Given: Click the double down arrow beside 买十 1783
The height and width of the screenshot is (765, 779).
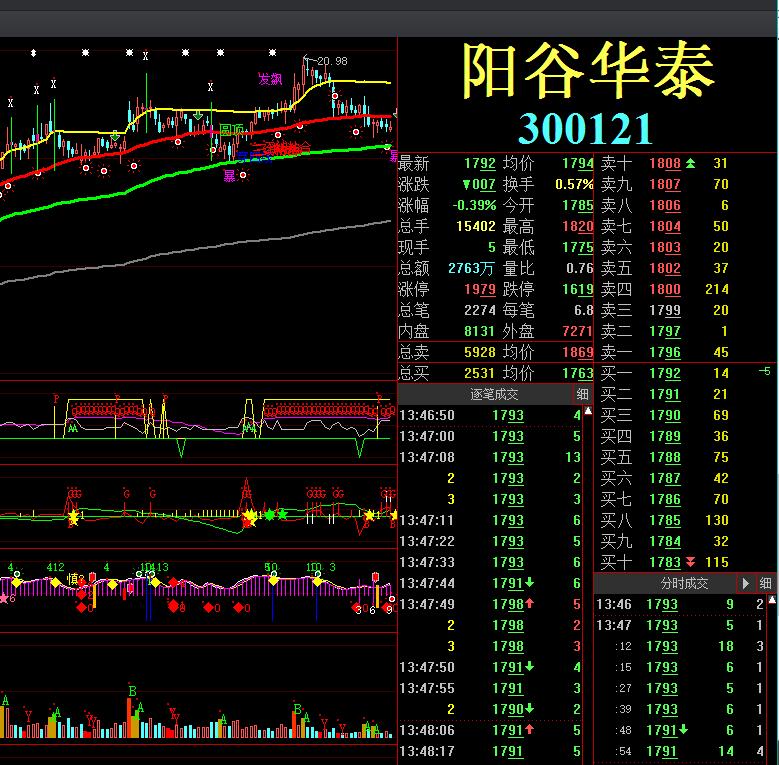Looking at the screenshot, I should pos(691,562).
